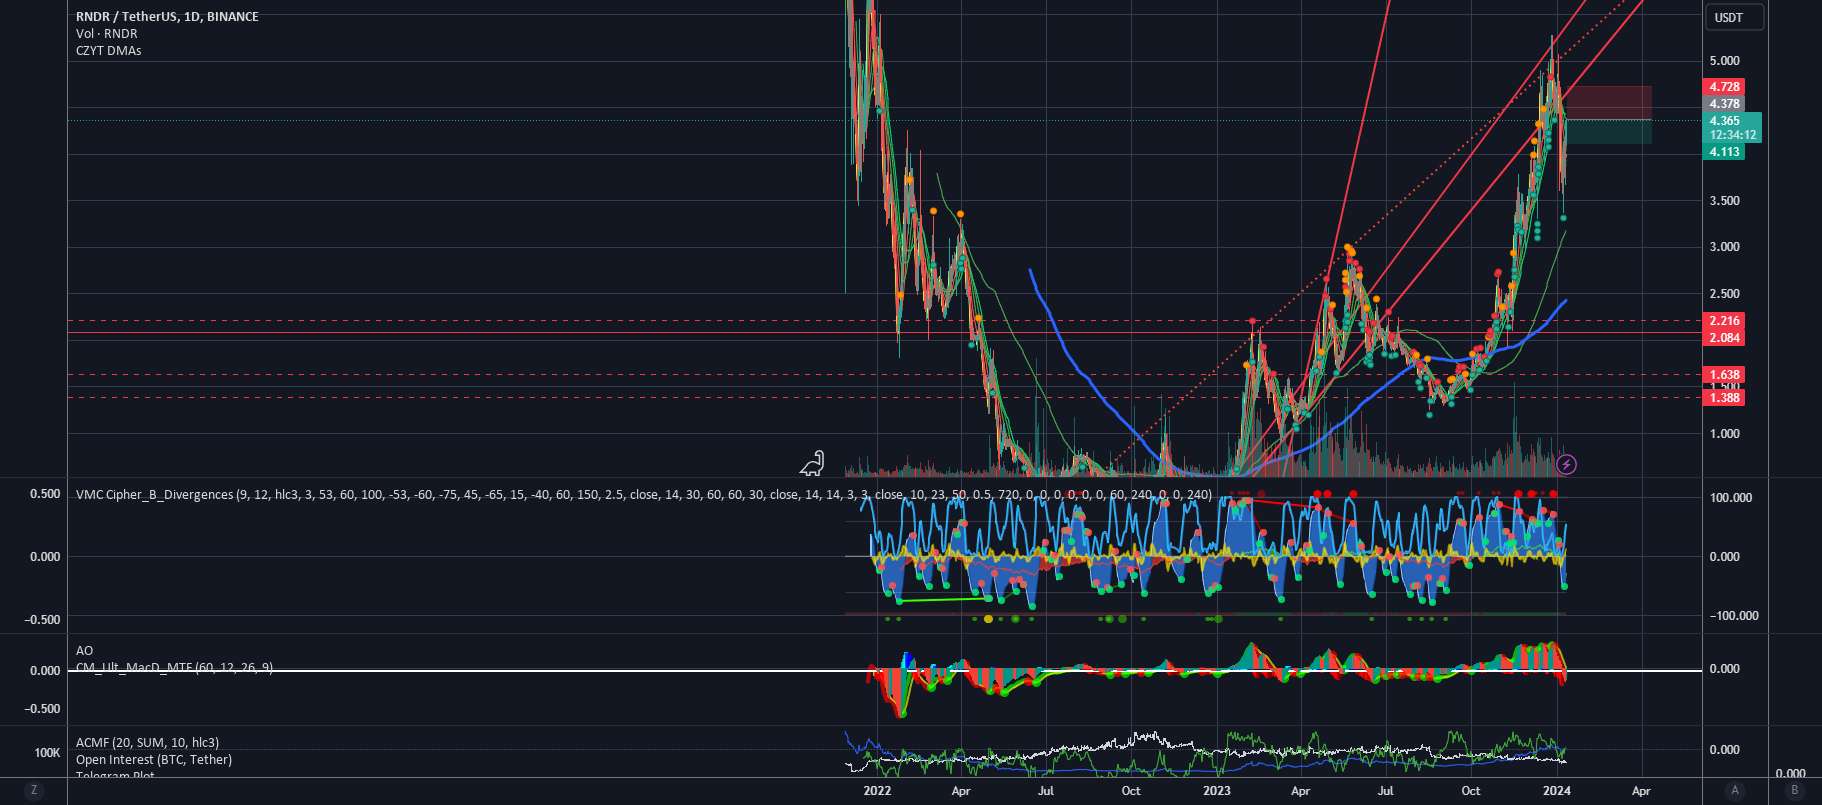Open the USDT currency selector
Image resolution: width=1822 pixels, height=805 pixels.
(1733, 17)
